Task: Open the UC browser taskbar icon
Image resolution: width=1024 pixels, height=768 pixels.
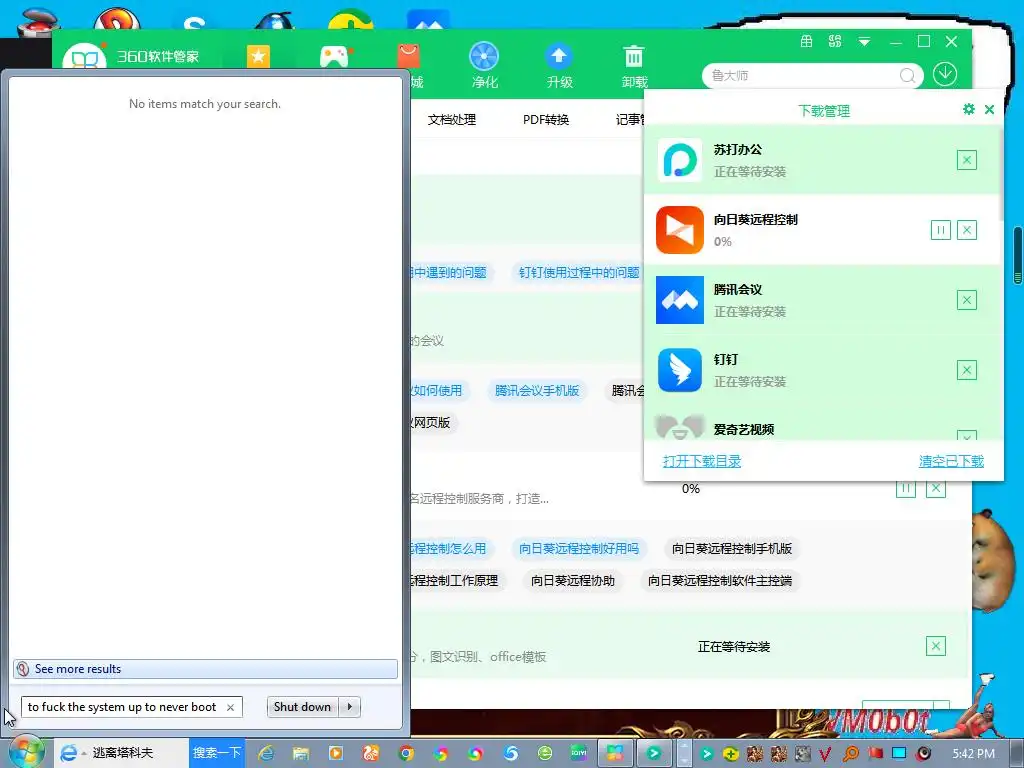Action: click(x=370, y=754)
